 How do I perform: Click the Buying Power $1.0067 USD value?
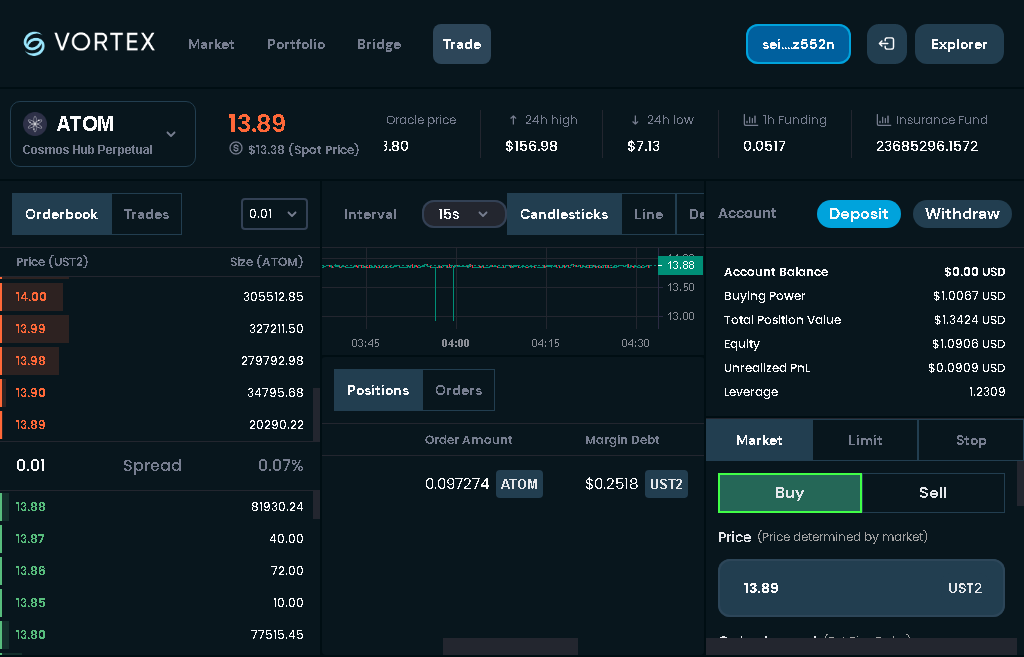[x=969, y=296]
